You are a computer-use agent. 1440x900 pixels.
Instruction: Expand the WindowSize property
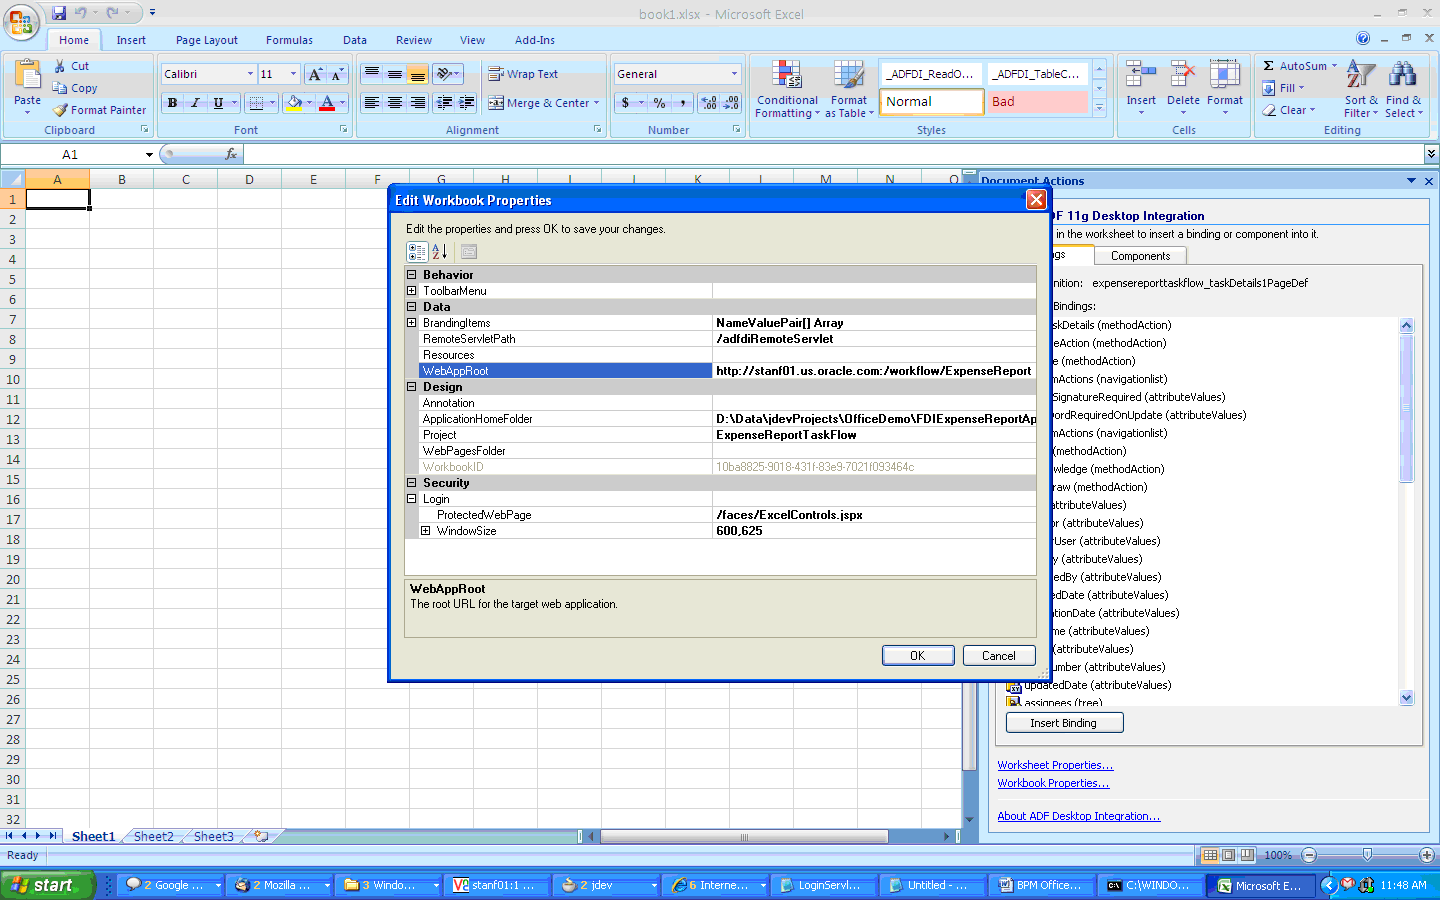425,531
